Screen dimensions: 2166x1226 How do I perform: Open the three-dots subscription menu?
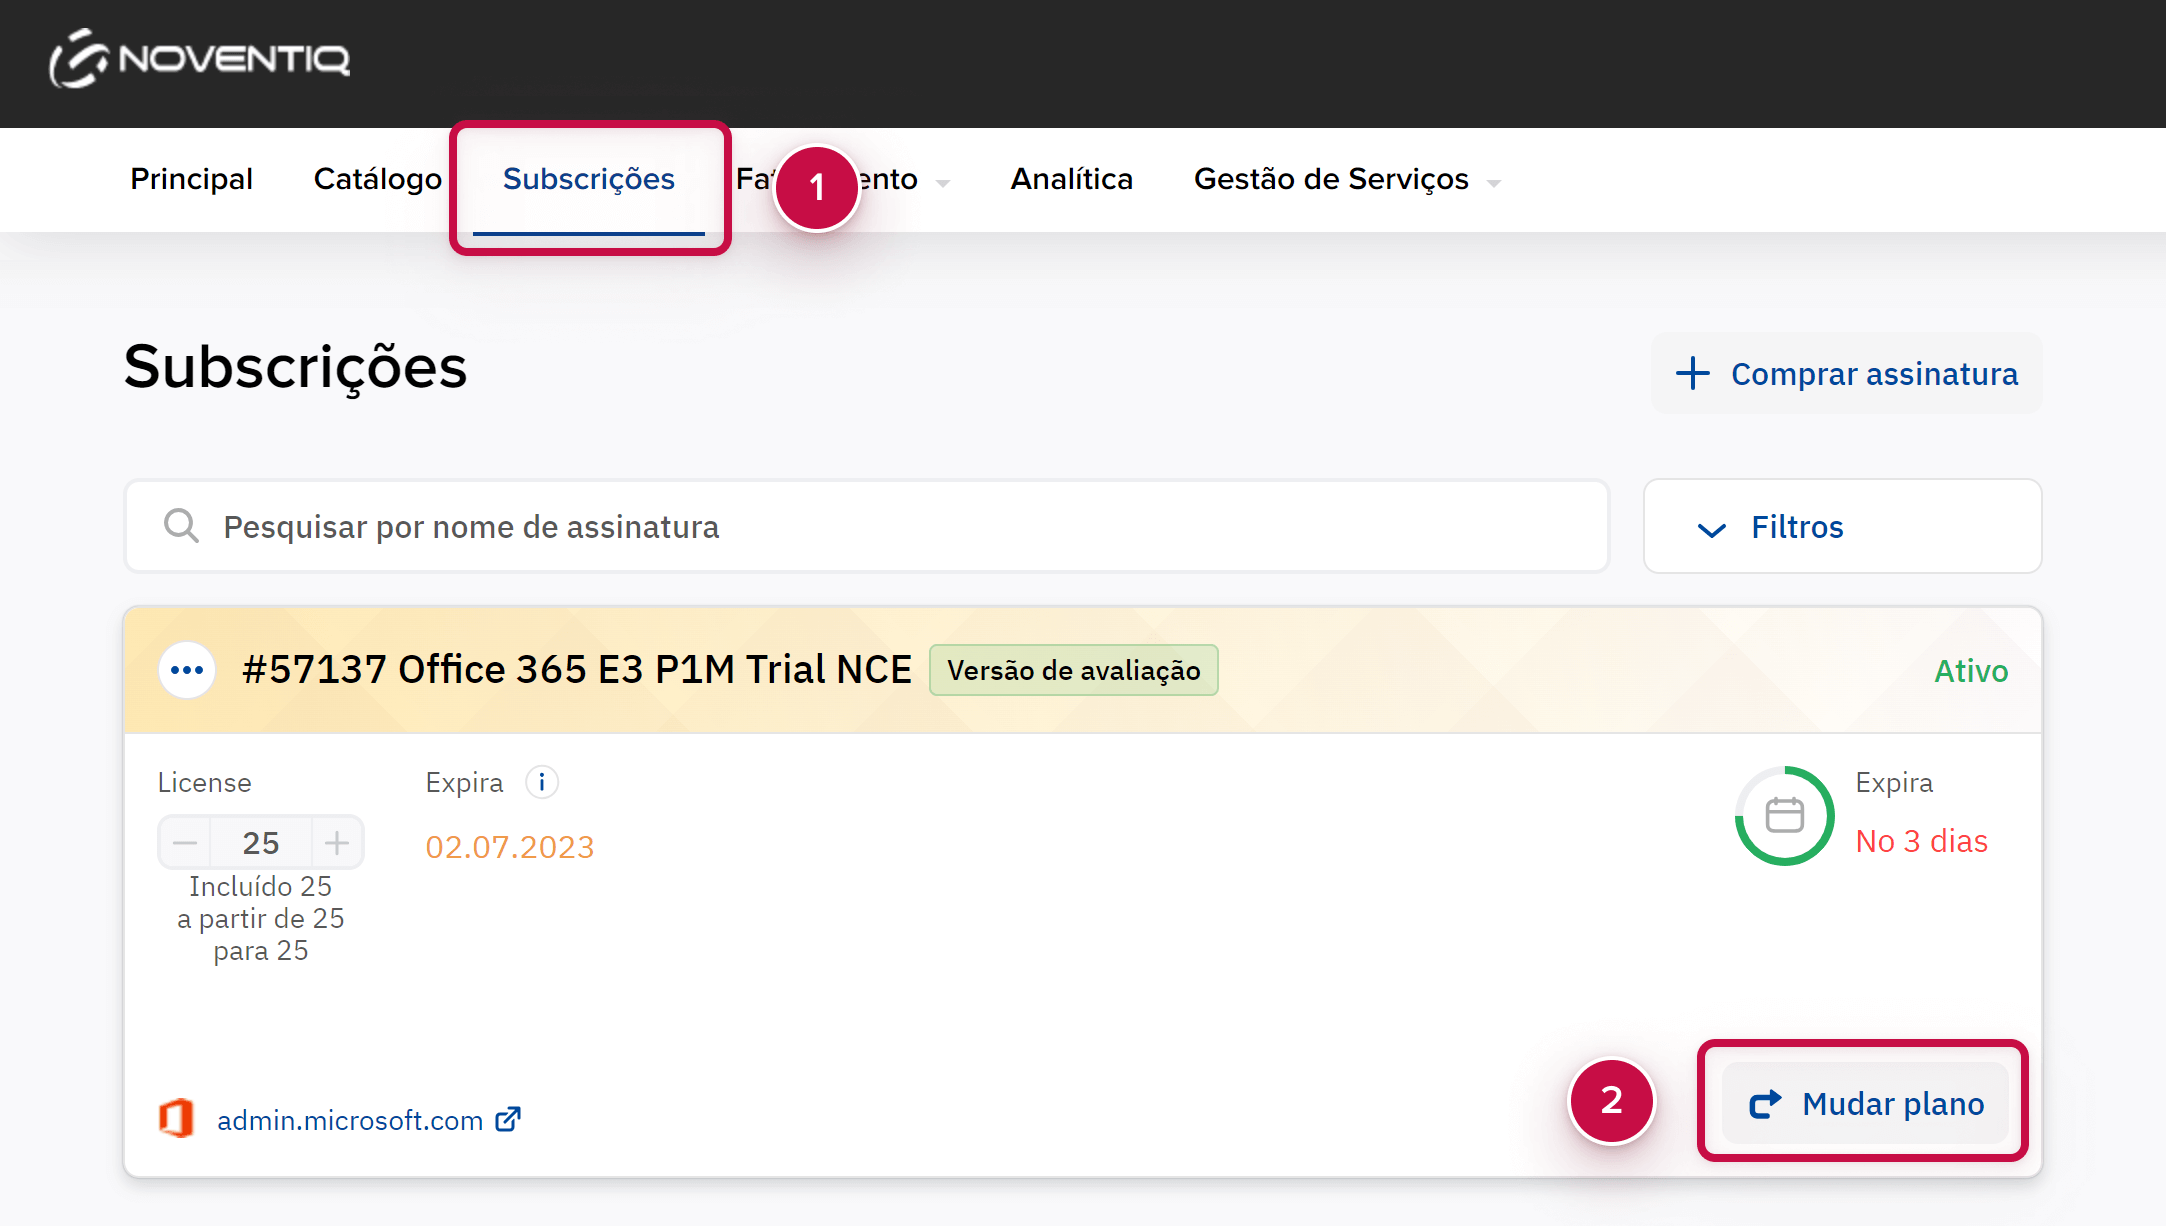[187, 670]
